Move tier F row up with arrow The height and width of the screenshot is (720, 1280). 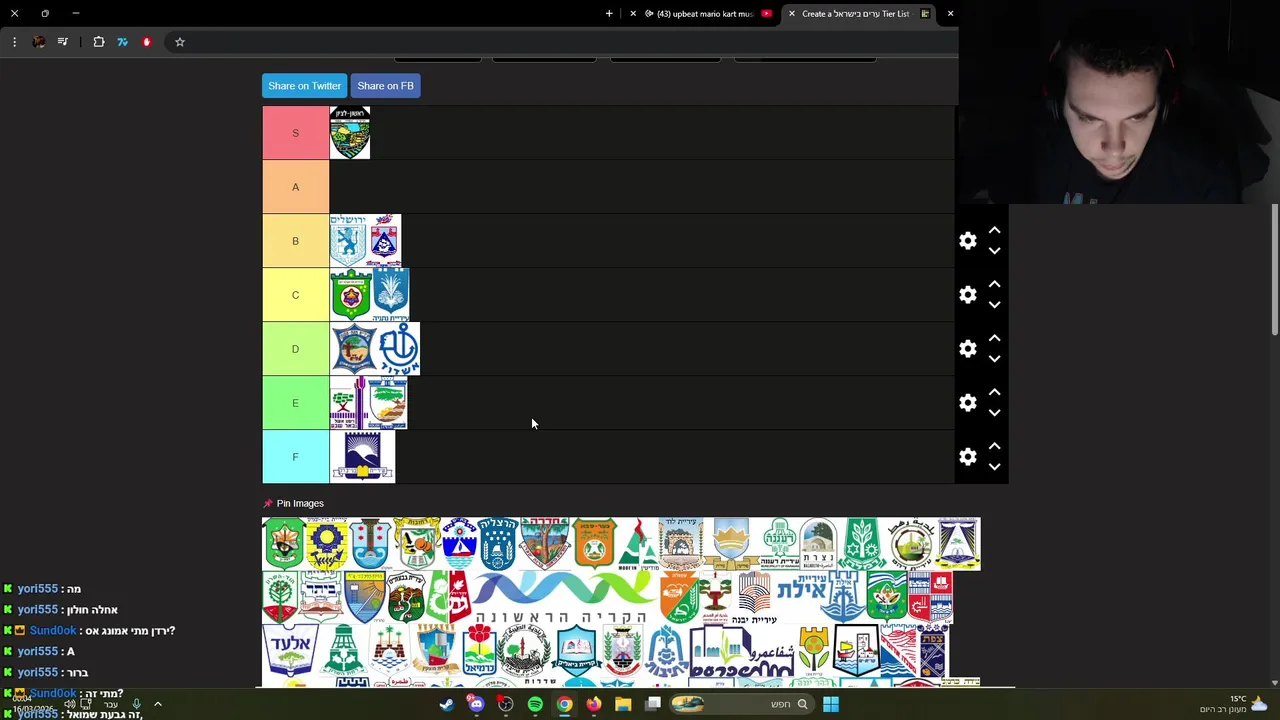[994, 446]
